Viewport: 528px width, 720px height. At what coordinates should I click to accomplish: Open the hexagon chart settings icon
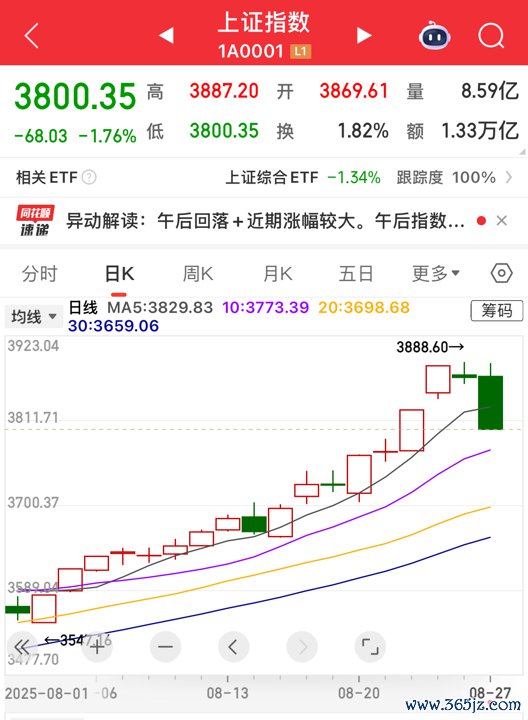click(x=501, y=273)
